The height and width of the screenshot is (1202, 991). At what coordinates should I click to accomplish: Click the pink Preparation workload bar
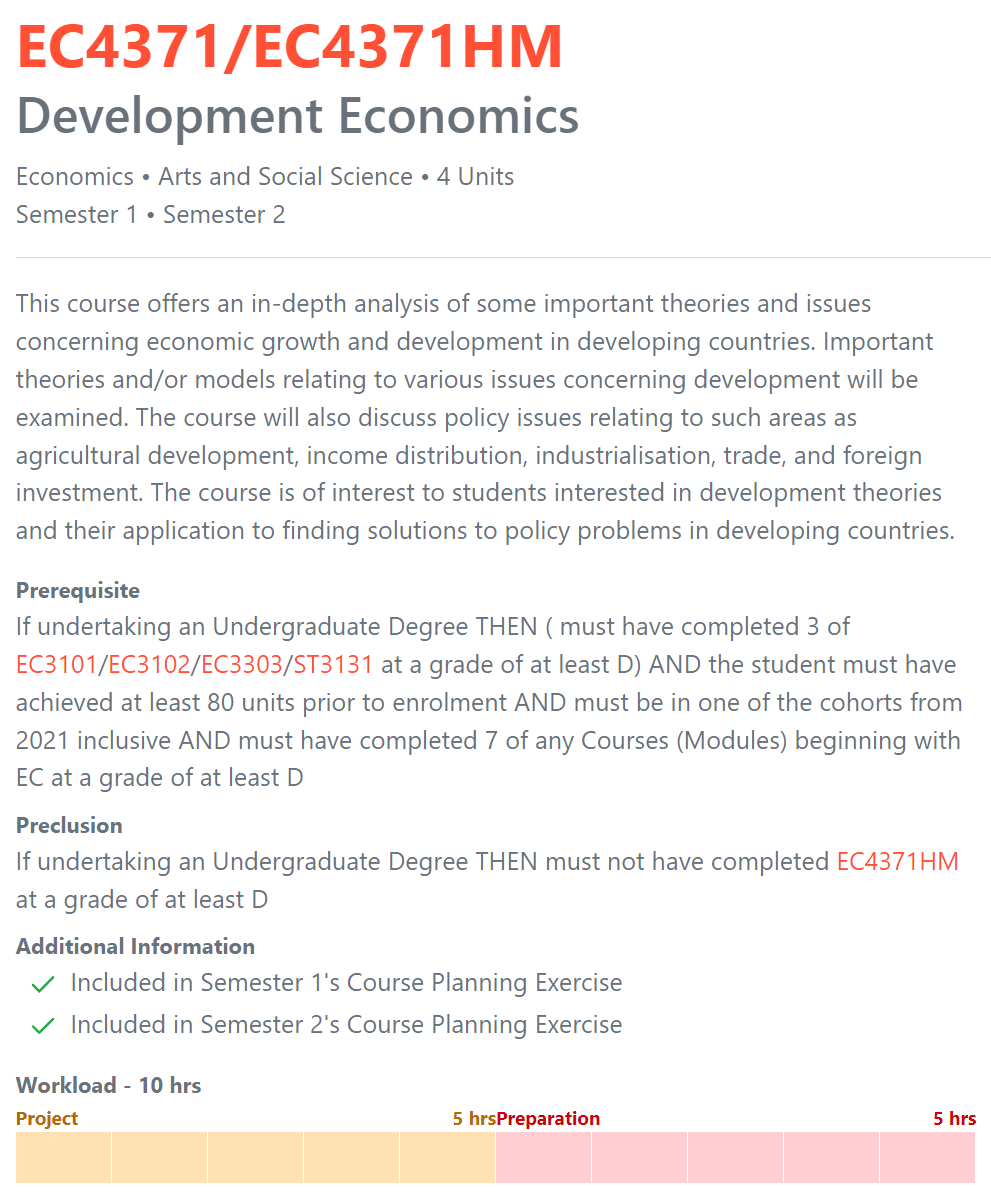click(x=735, y=1157)
